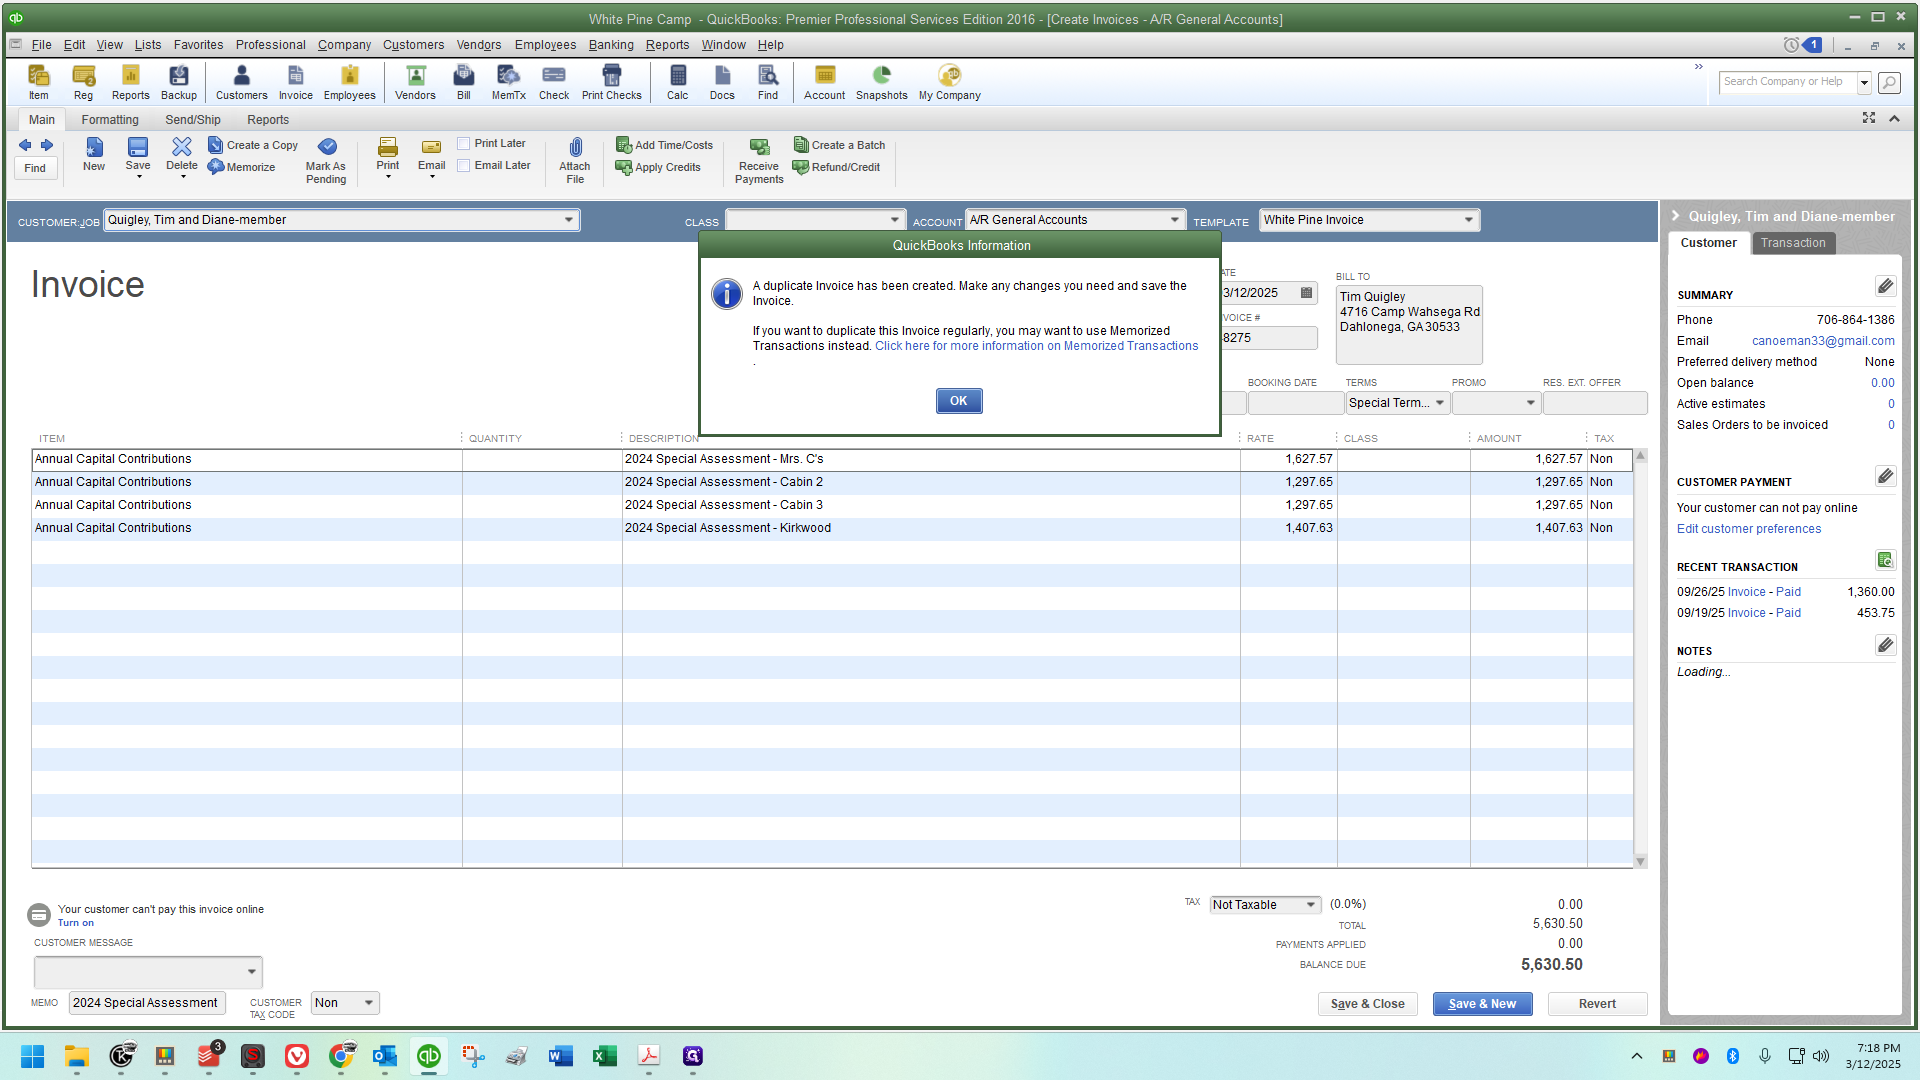Click the Attach File paperclip icon
Screen dimensions: 1920x1080
pyautogui.click(x=575, y=160)
